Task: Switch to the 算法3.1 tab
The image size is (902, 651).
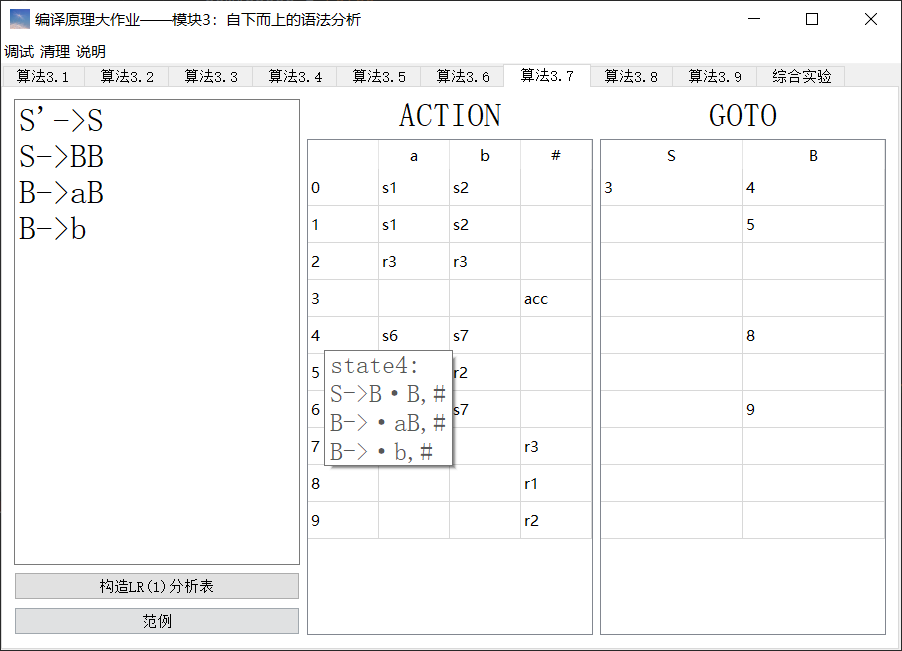Action: click(x=43, y=75)
